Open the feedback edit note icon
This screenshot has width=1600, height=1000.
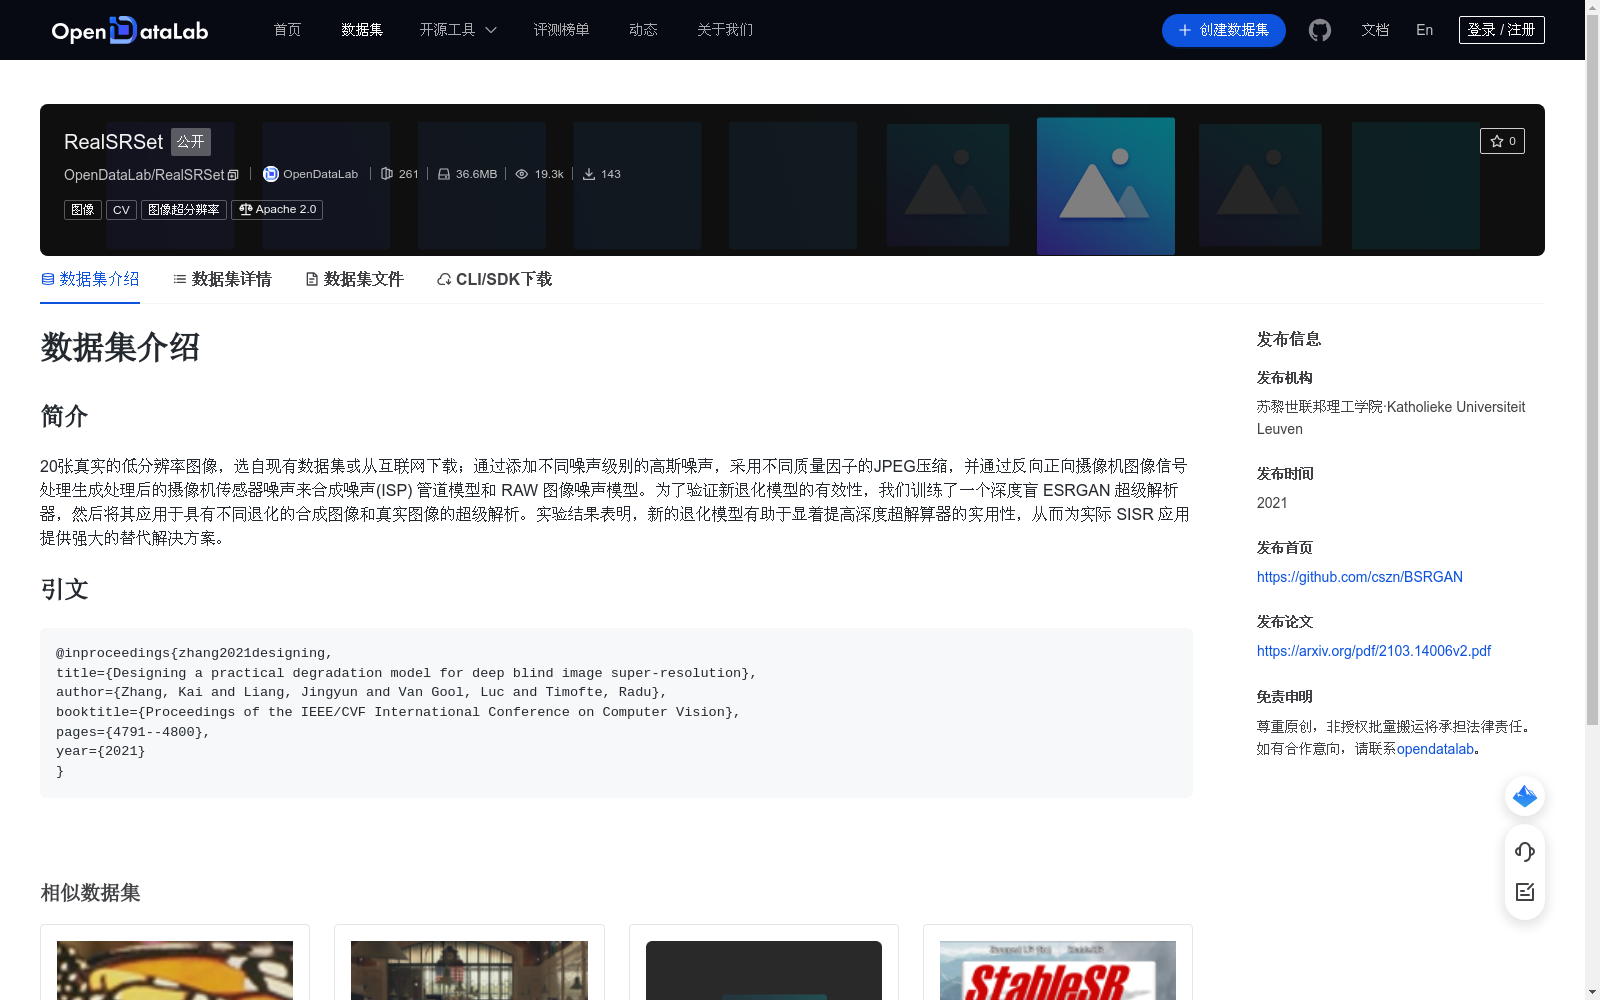pos(1525,892)
